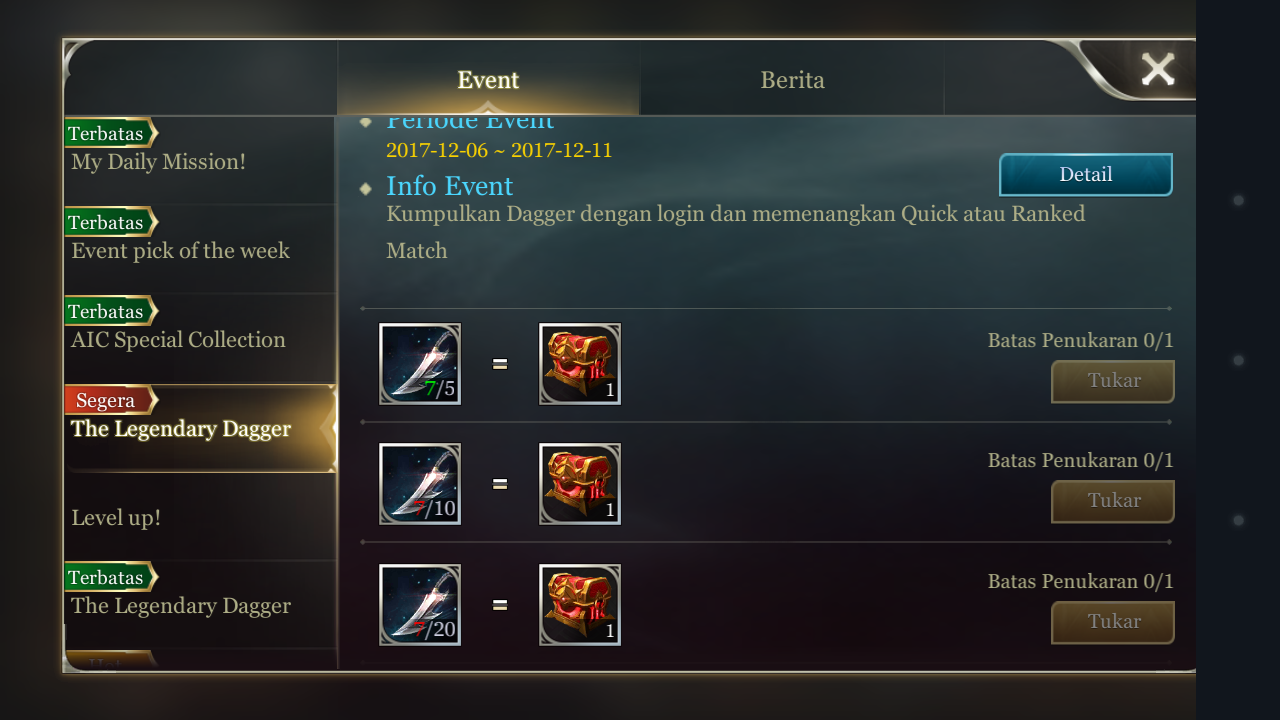Close the event window with X
Screen dimensions: 1280x720
(x=1158, y=69)
